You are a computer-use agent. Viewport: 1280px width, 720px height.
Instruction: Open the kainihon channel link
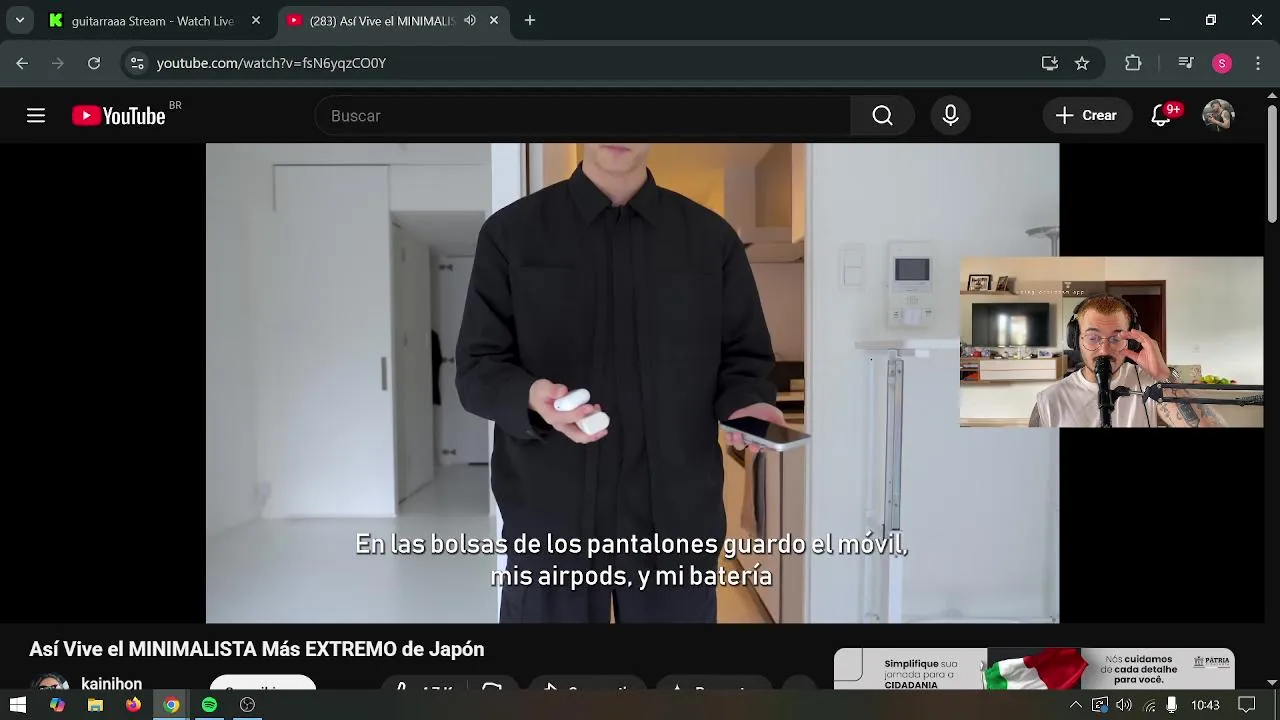111,683
